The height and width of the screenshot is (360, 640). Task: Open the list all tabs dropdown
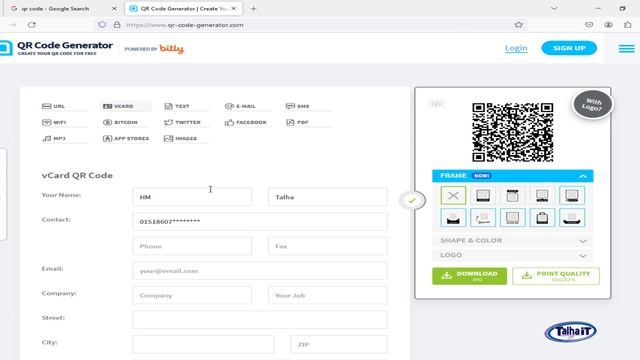click(x=554, y=9)
